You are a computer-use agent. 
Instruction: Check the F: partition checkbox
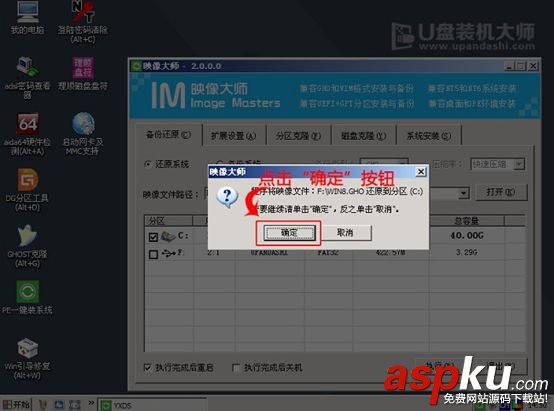coord(153,254)
